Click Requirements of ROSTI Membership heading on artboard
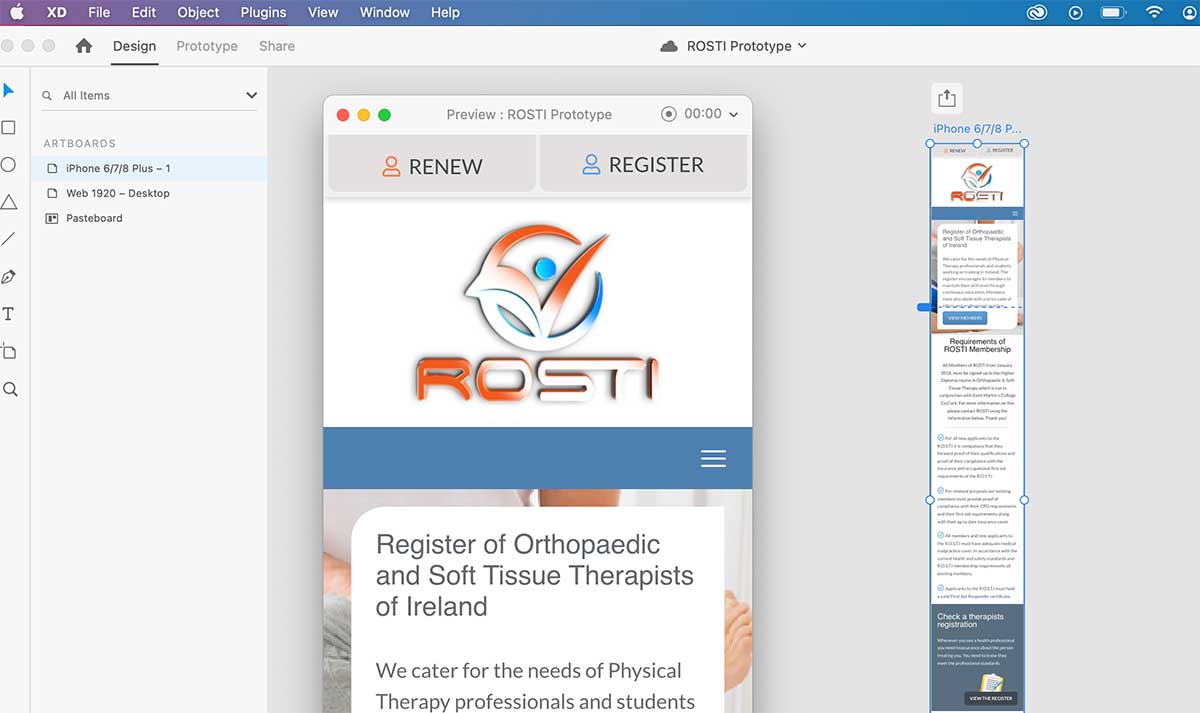1200x713 pixels. 977,345
